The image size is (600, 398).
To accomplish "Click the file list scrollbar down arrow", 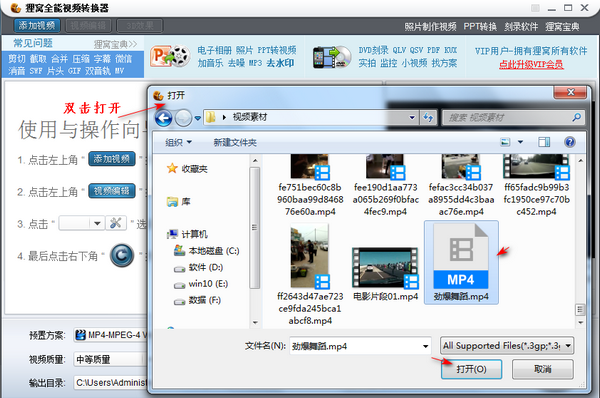I will pos(580,323).
